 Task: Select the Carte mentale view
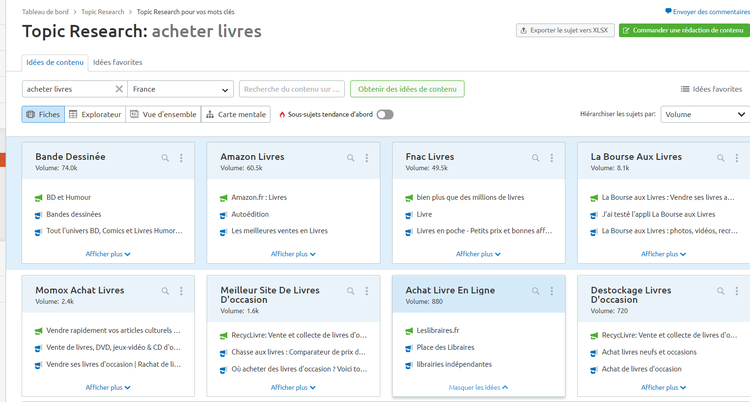pos(236,114)
